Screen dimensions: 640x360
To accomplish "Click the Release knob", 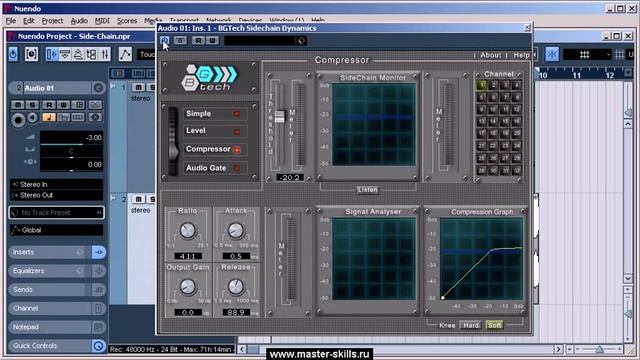I will [x=236, y=287].
